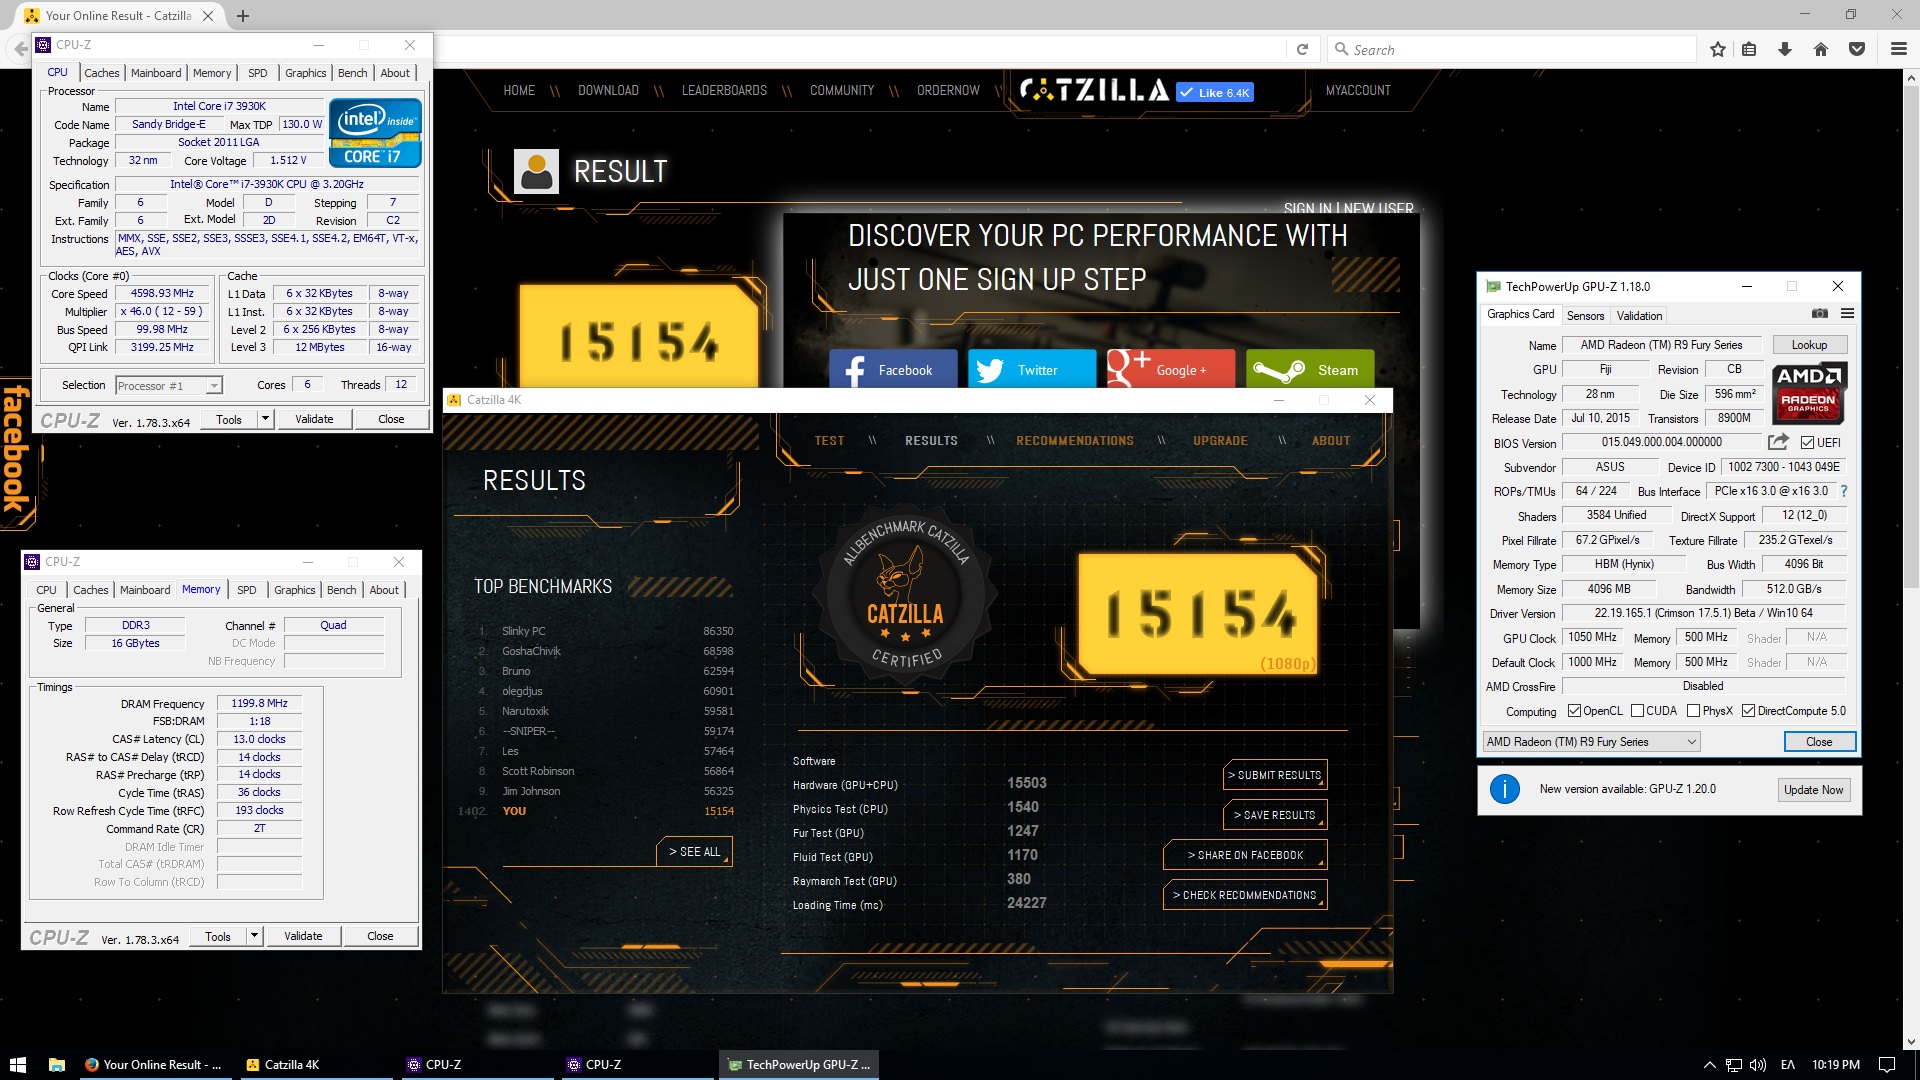This screenshot has height=1080, width=1920.
Task: Open the GPU selector dropdown in GPU-Z
Action: pyautogui.click(x=1591, y=742)
